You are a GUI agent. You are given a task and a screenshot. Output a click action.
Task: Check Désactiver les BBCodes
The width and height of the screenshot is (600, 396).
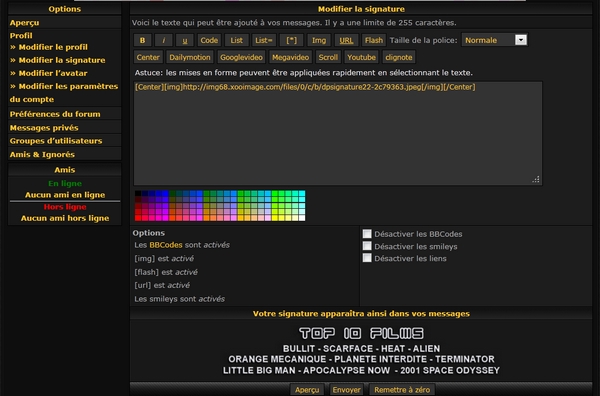[x=367, y=234]
